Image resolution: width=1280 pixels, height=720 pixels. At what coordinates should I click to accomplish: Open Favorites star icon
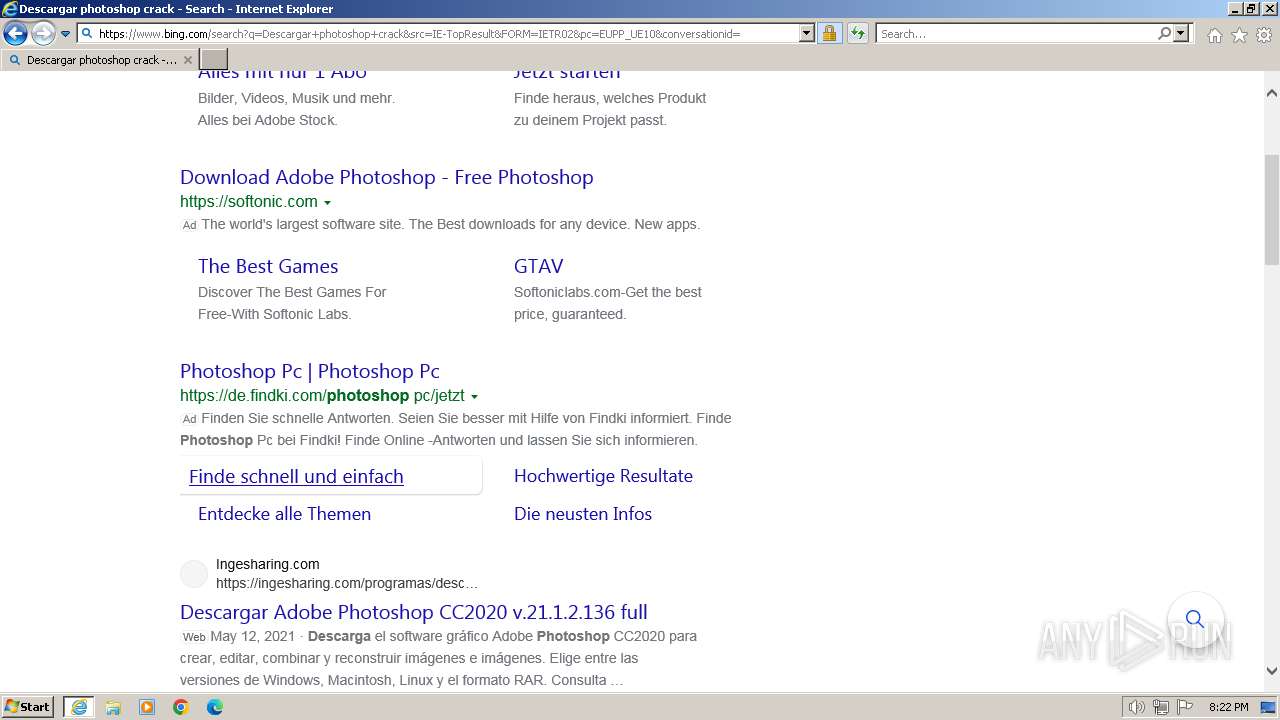(1239, 35)
